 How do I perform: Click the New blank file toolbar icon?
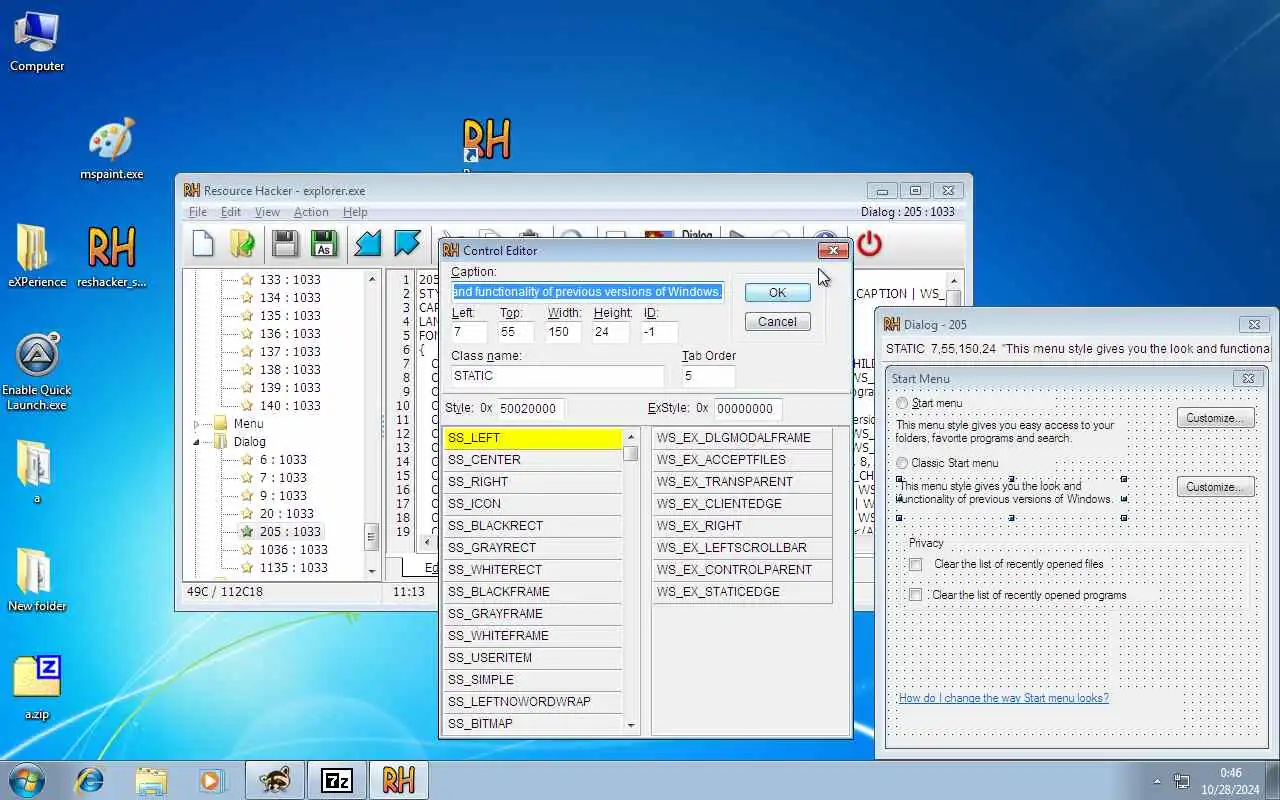tap(203, 244)
